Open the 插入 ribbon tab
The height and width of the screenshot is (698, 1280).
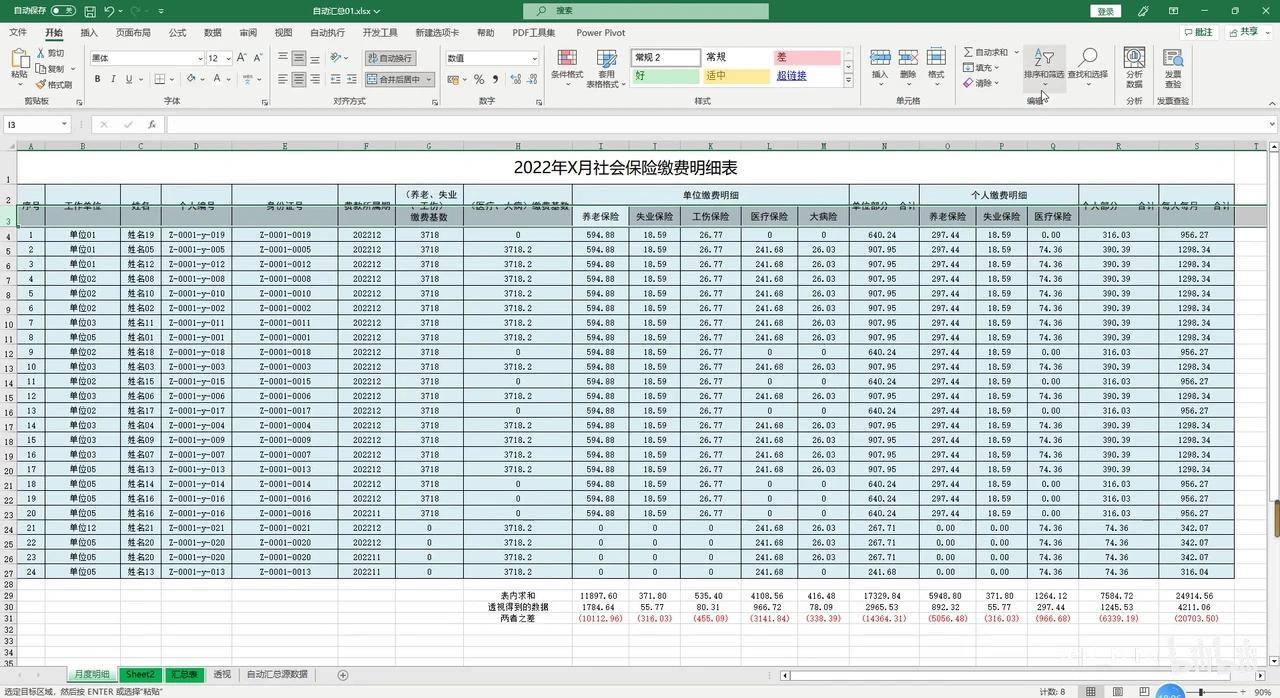[x=89, y=33]
